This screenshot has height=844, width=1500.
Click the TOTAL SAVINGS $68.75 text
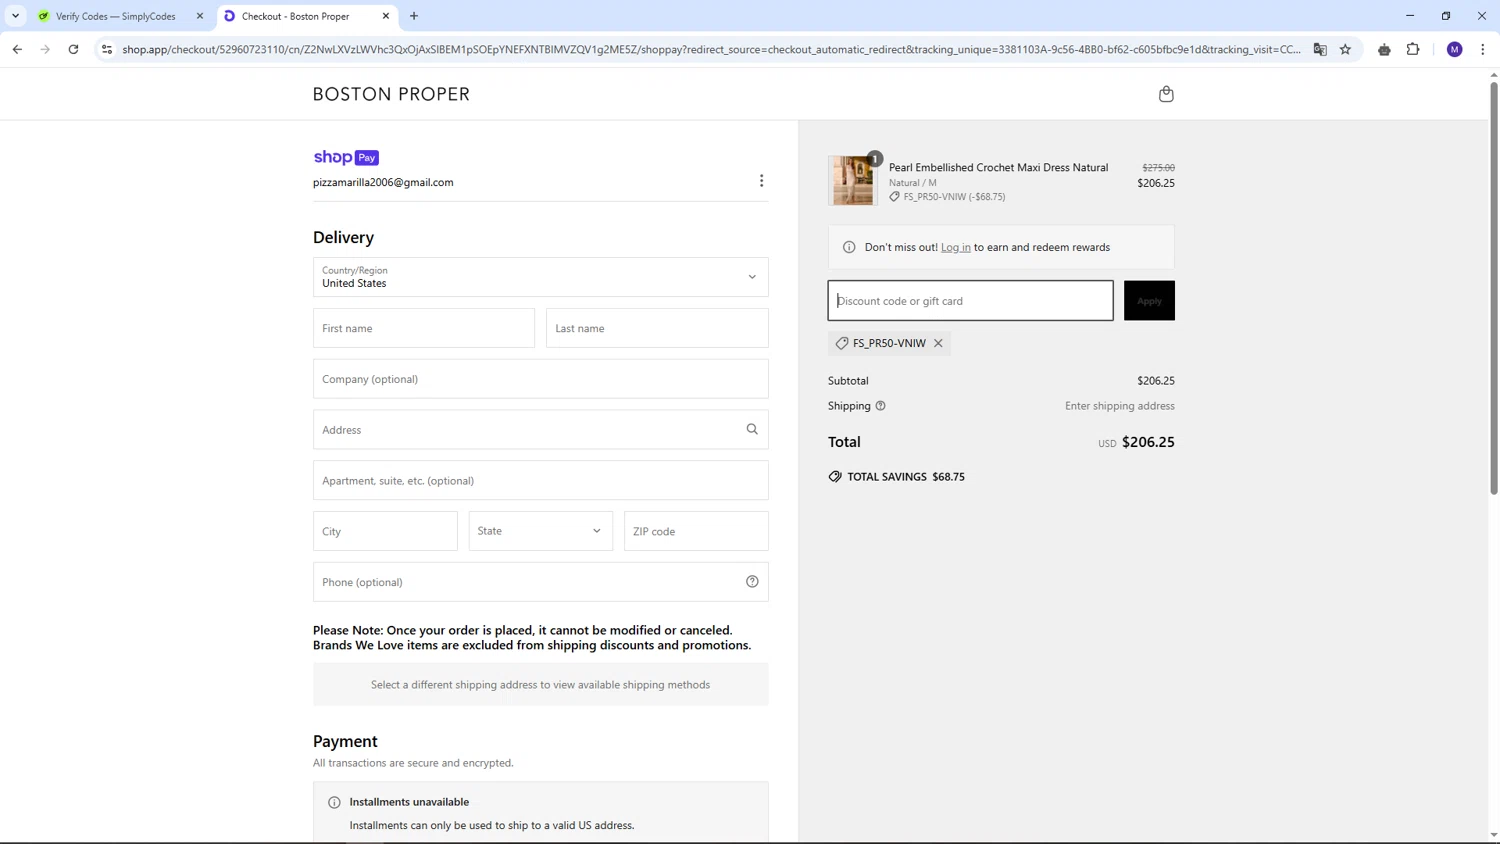click(x=906, y=477)
